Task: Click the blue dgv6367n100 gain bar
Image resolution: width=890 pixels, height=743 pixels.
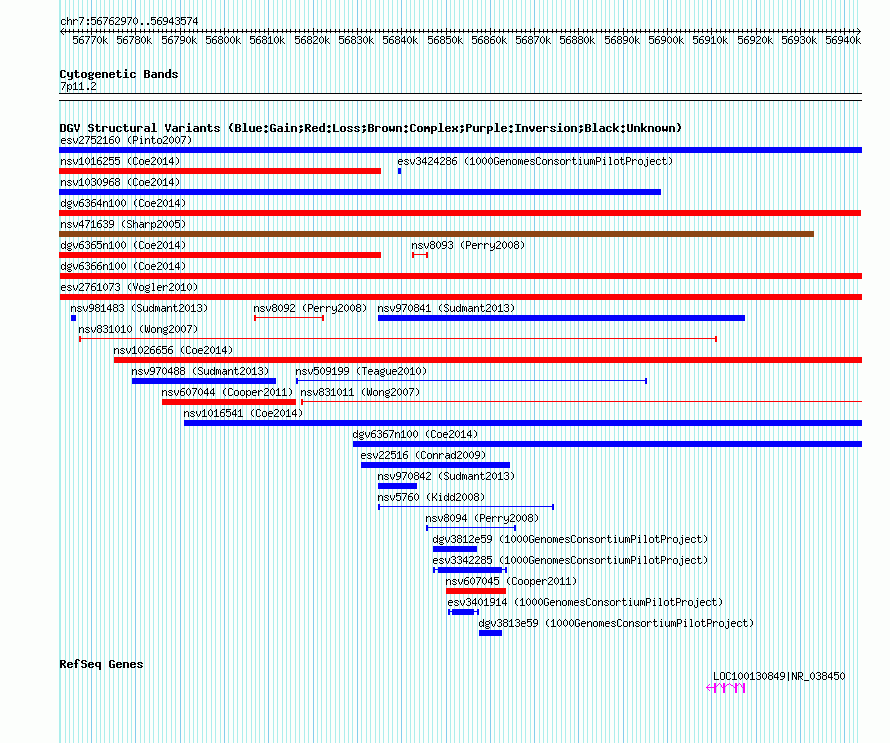Action: pyautogui.click(x=607, y=444)
